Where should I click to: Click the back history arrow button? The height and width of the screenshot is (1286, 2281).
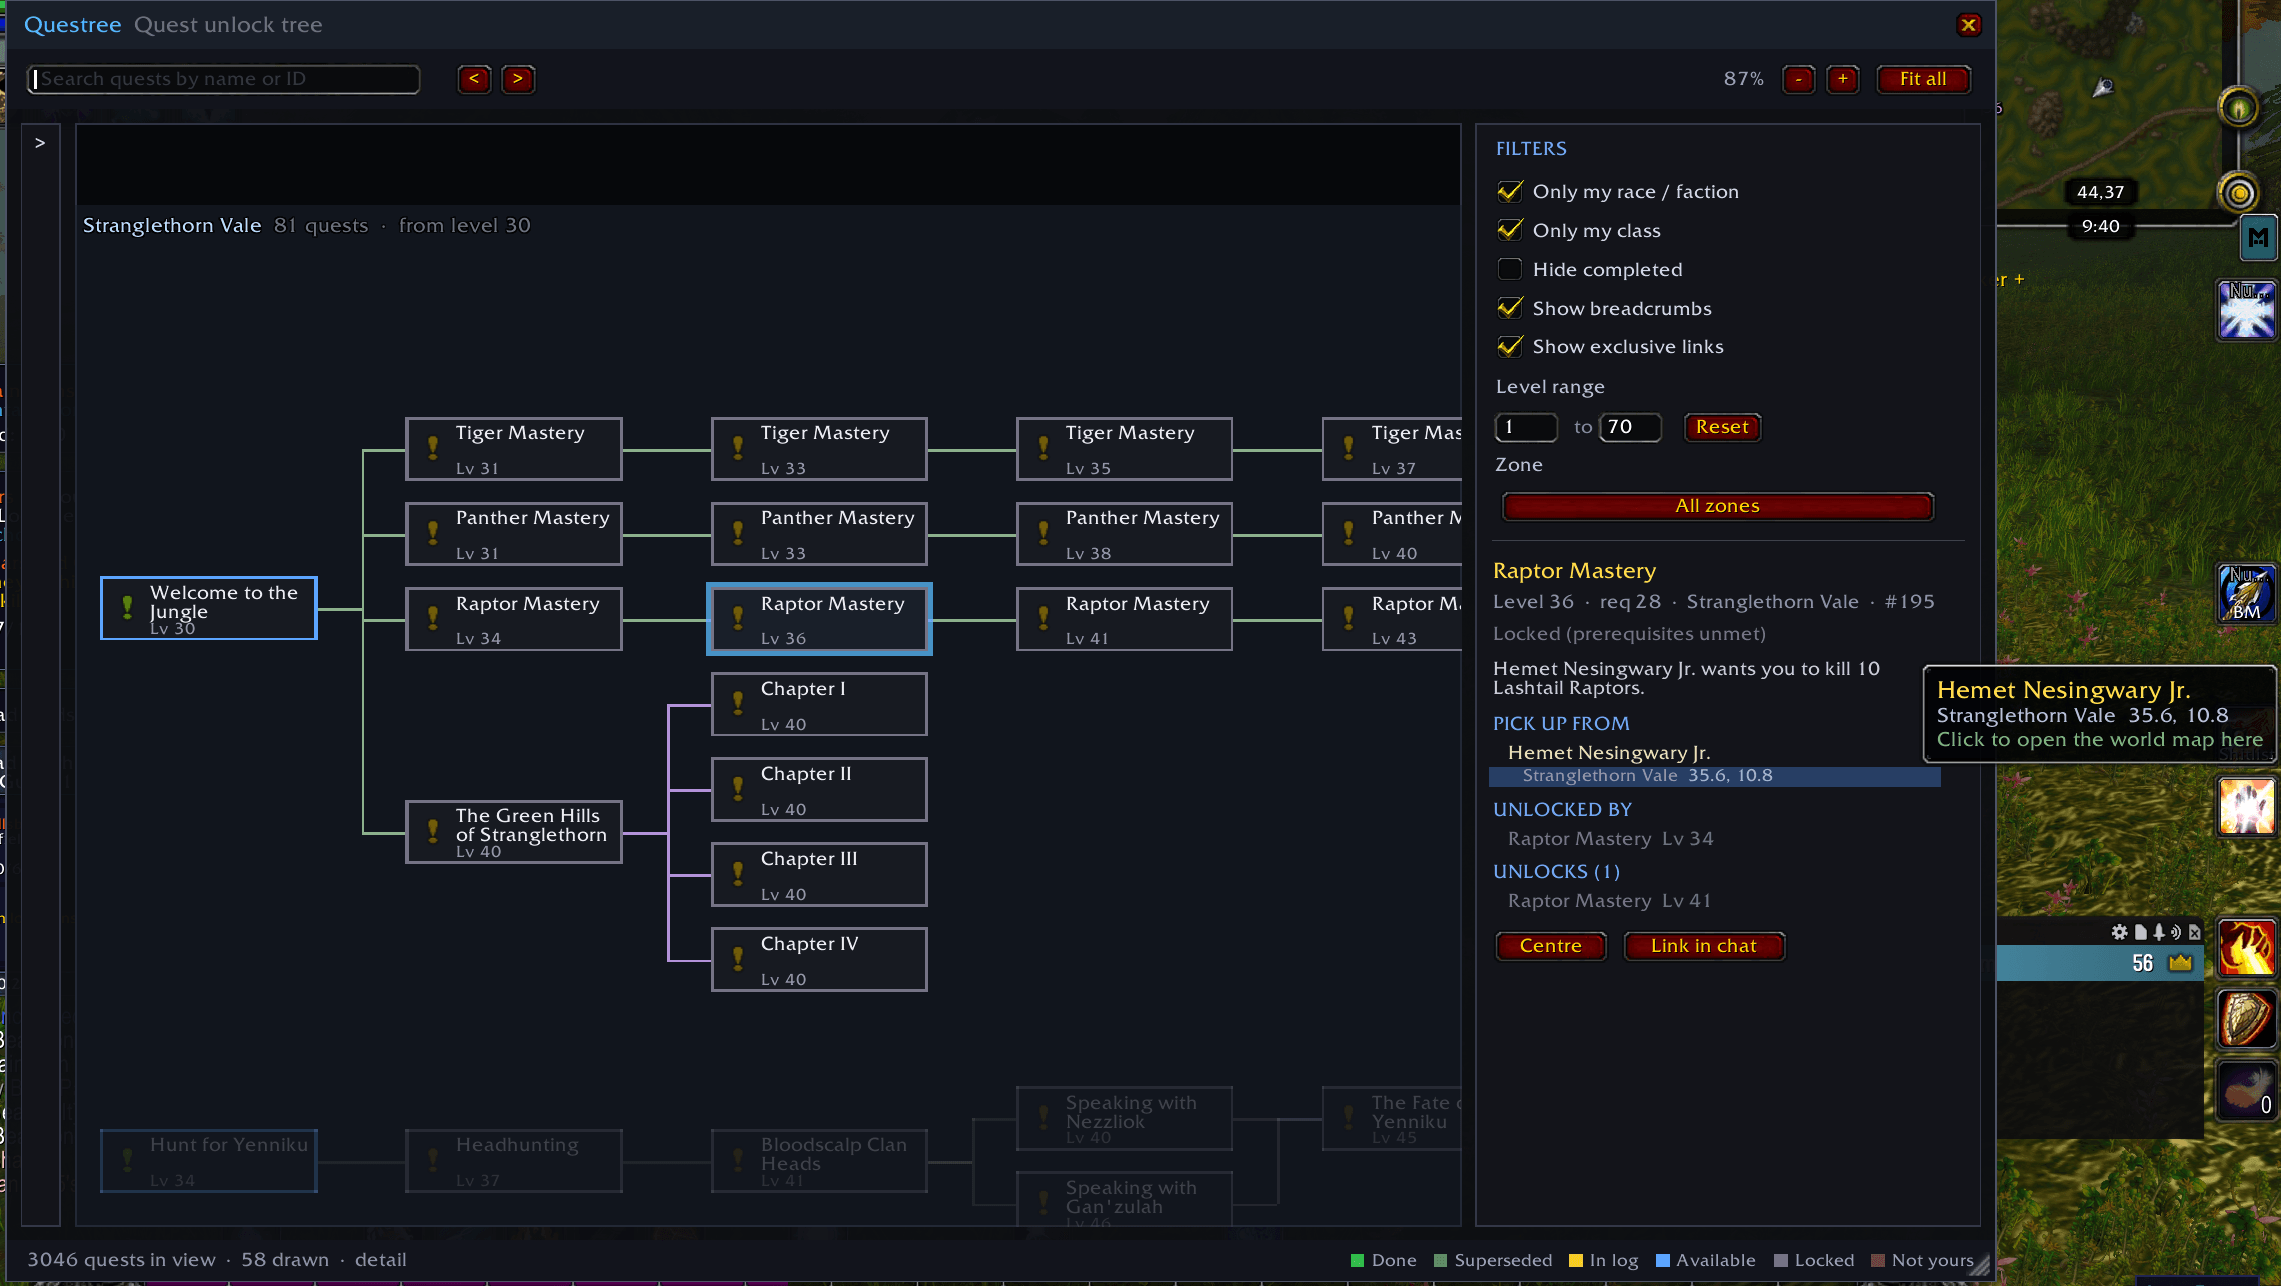point(474,78)
